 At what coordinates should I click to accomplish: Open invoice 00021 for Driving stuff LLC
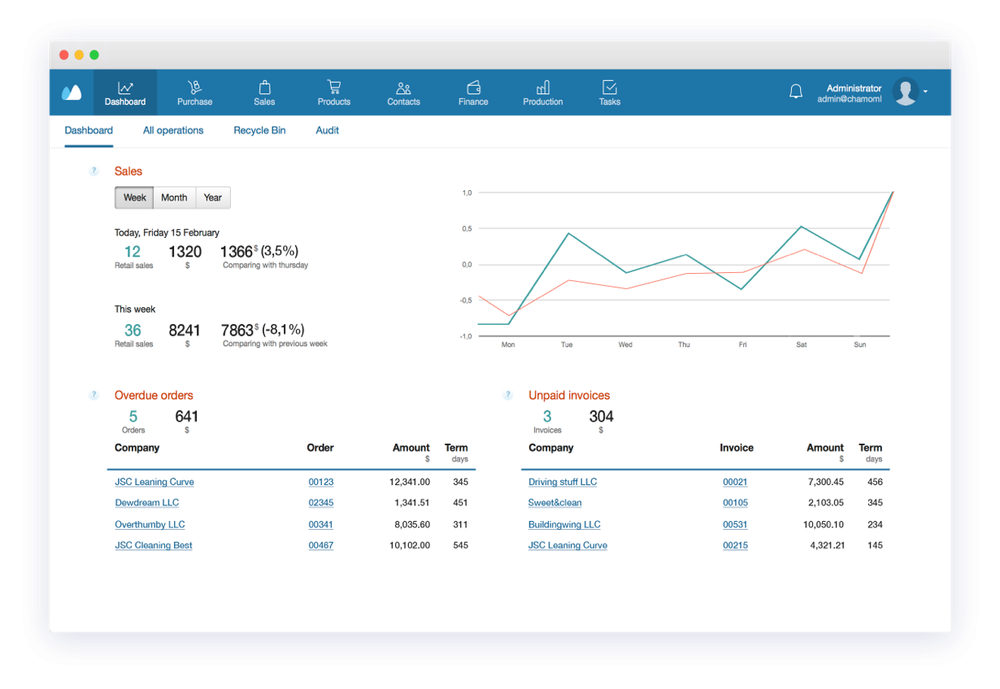coord(734,481)
